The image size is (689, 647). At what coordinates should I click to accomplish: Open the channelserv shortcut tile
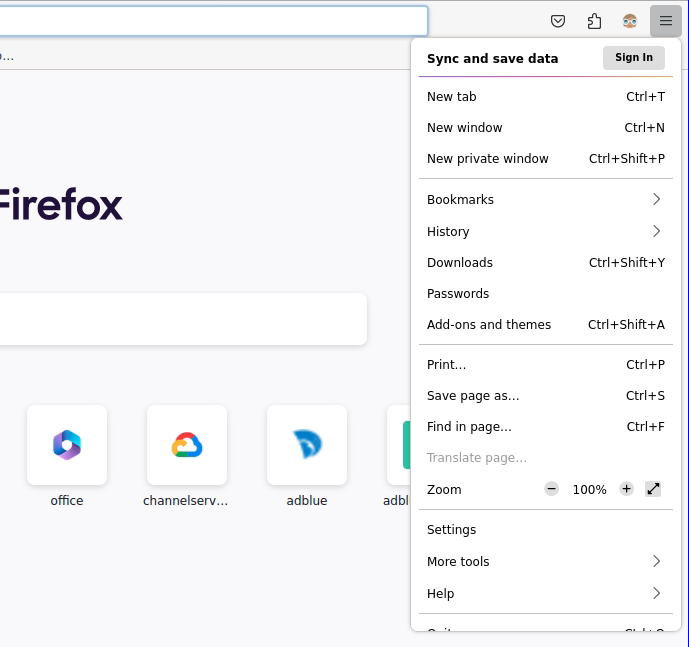click(x=187, y=445)
